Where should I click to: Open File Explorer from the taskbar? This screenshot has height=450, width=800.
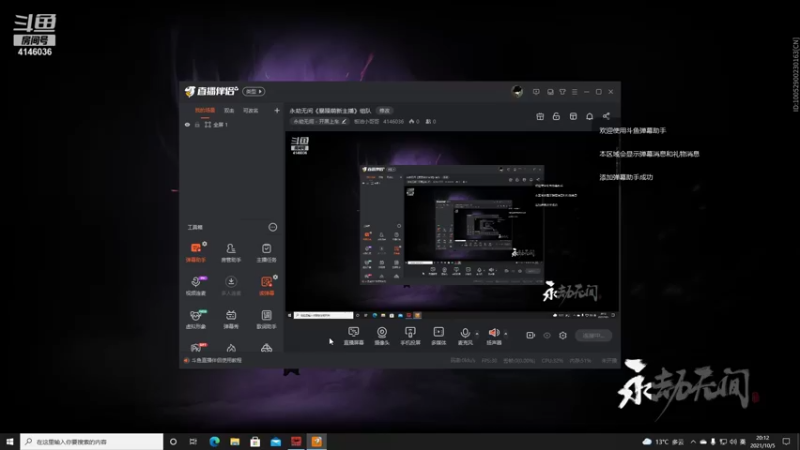[x=235, y=441]
